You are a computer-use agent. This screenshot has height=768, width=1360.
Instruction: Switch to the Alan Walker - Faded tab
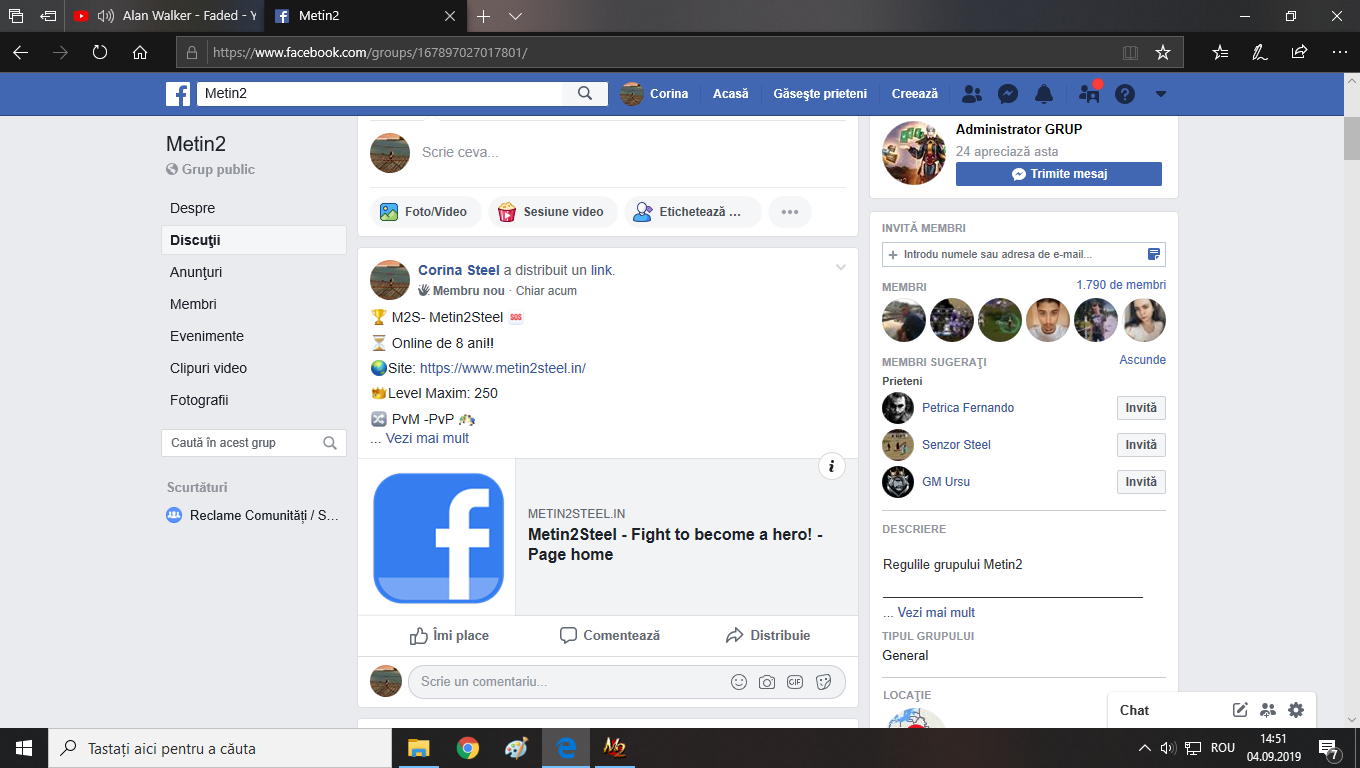coord(165,16)
